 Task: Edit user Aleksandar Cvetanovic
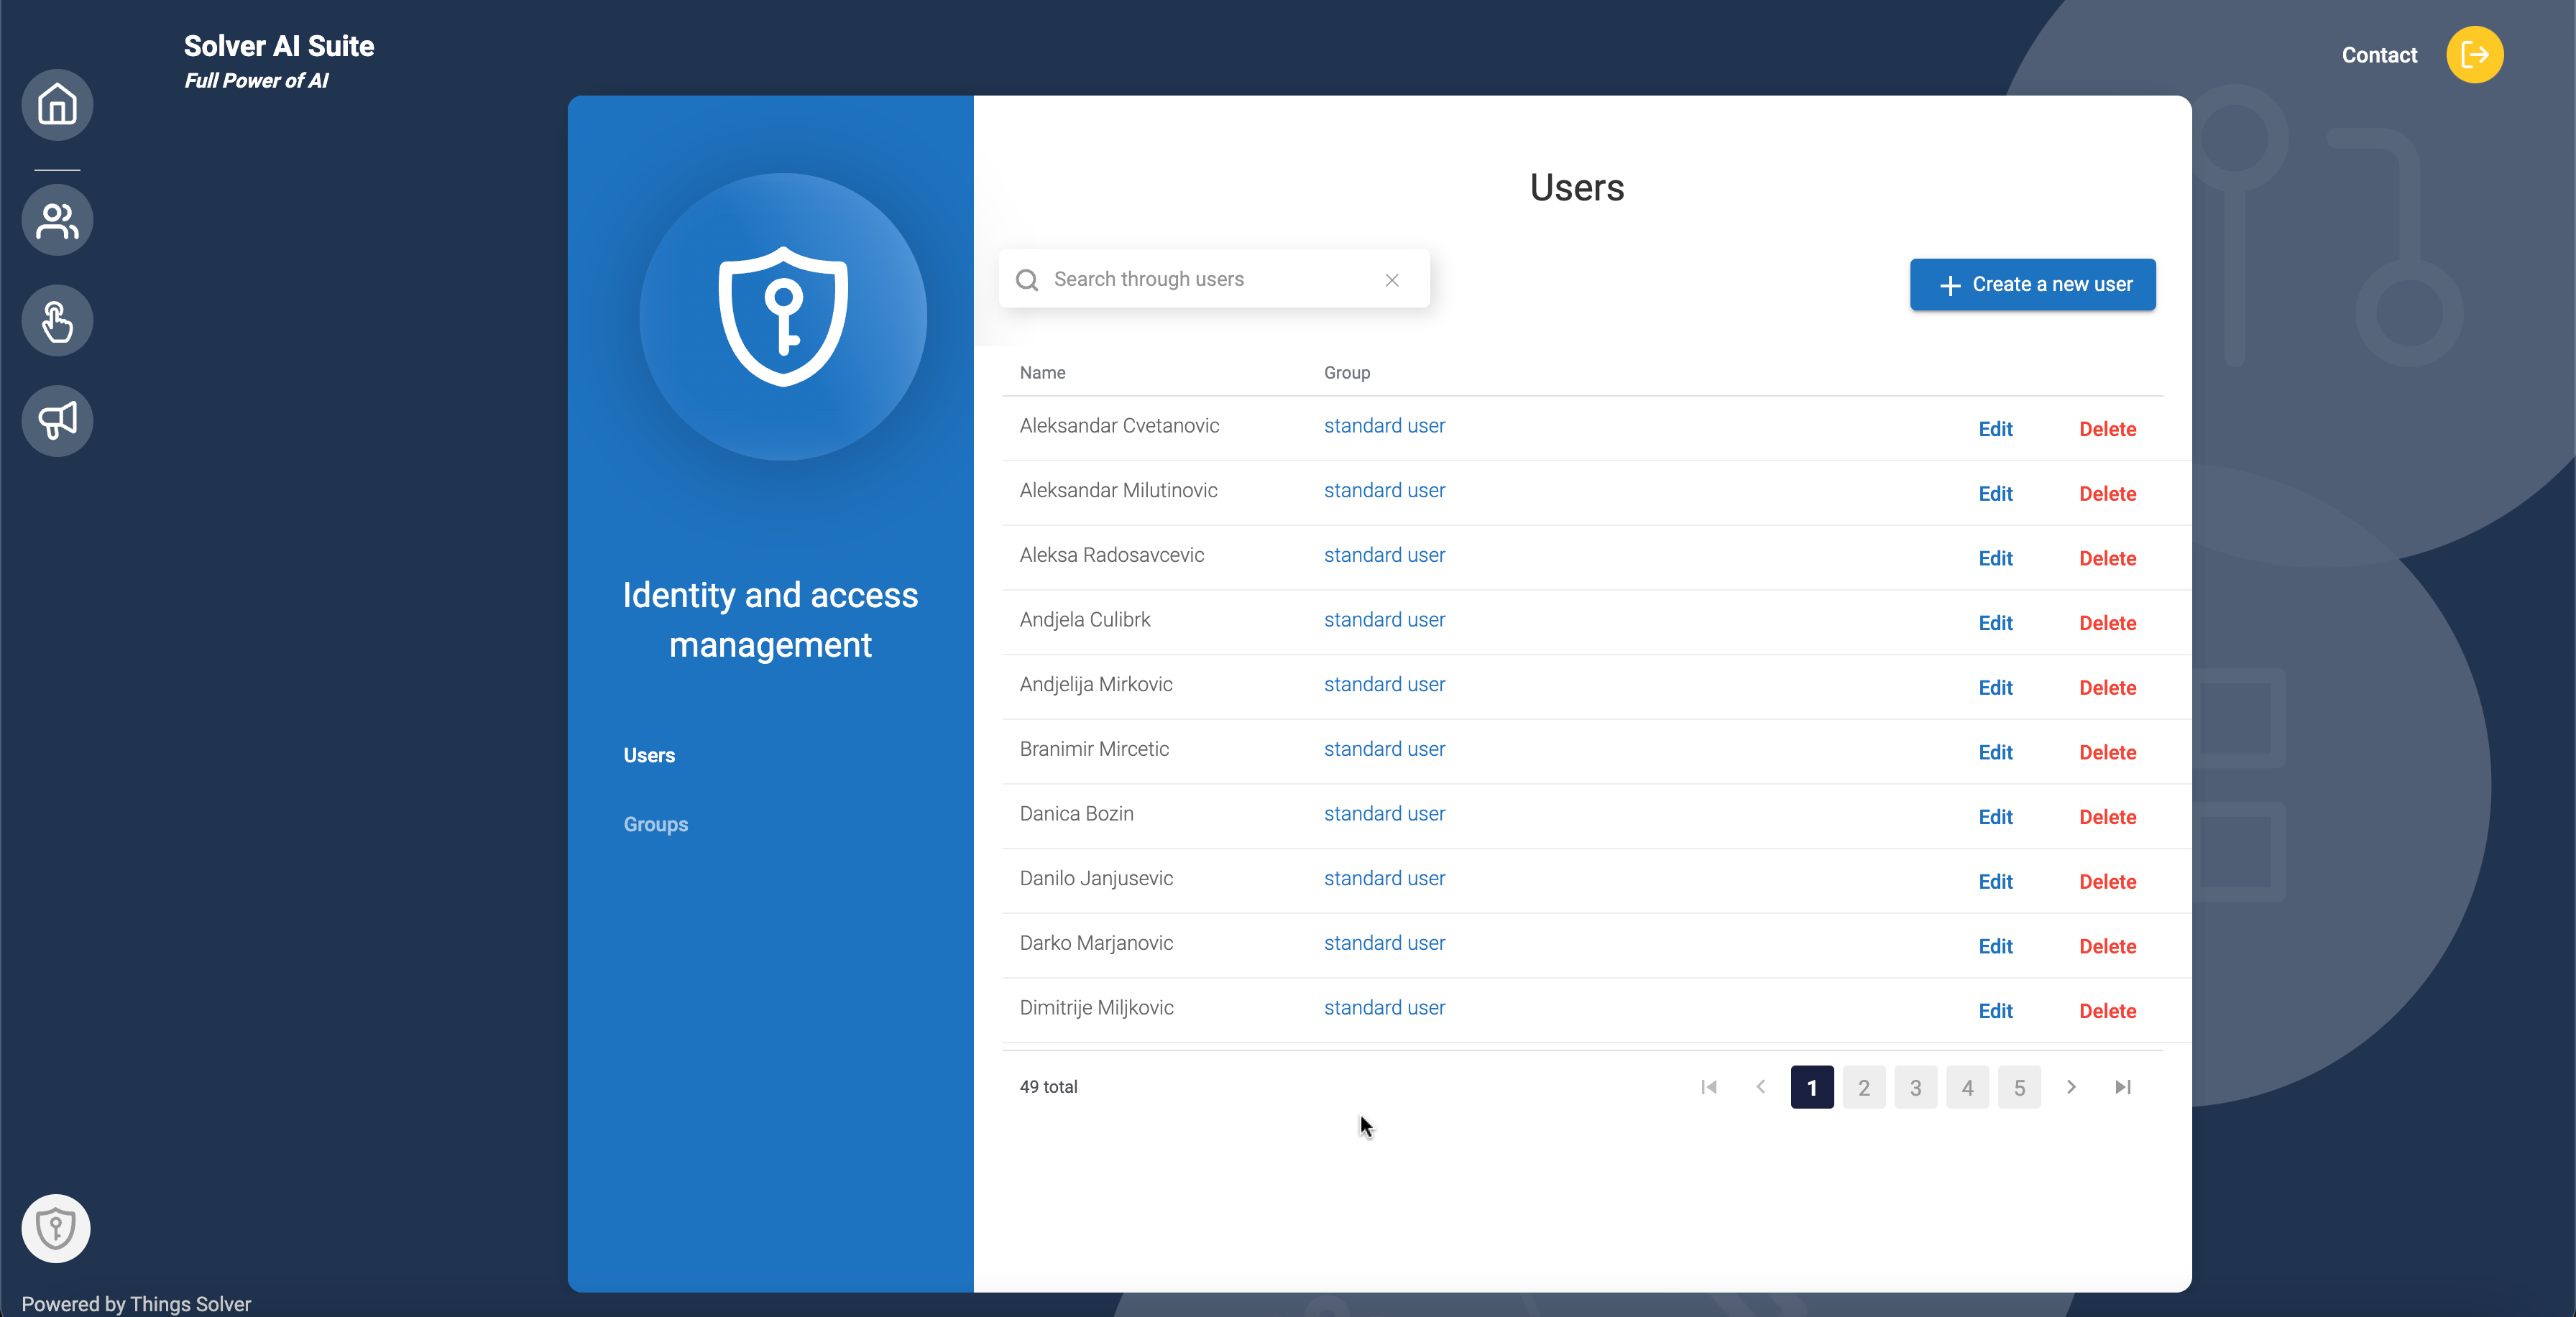tap(1996, 429)
